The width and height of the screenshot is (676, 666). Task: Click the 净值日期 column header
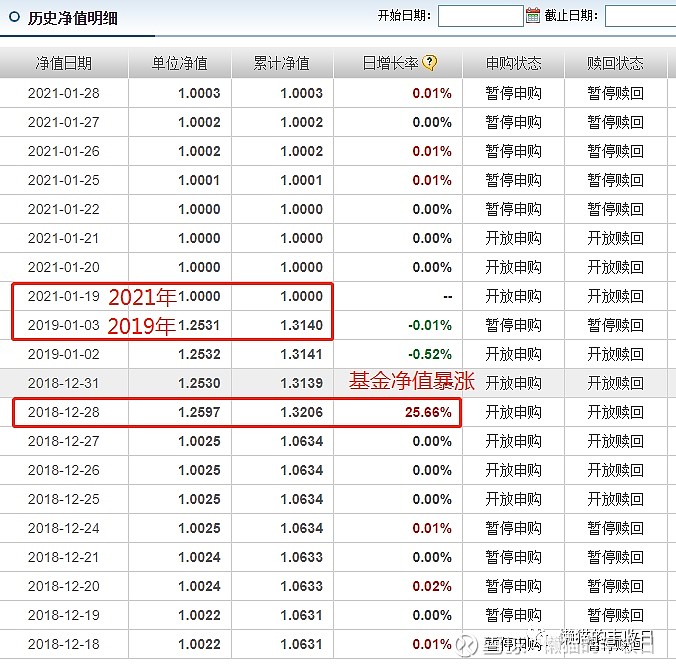click(x=64, y=63)
